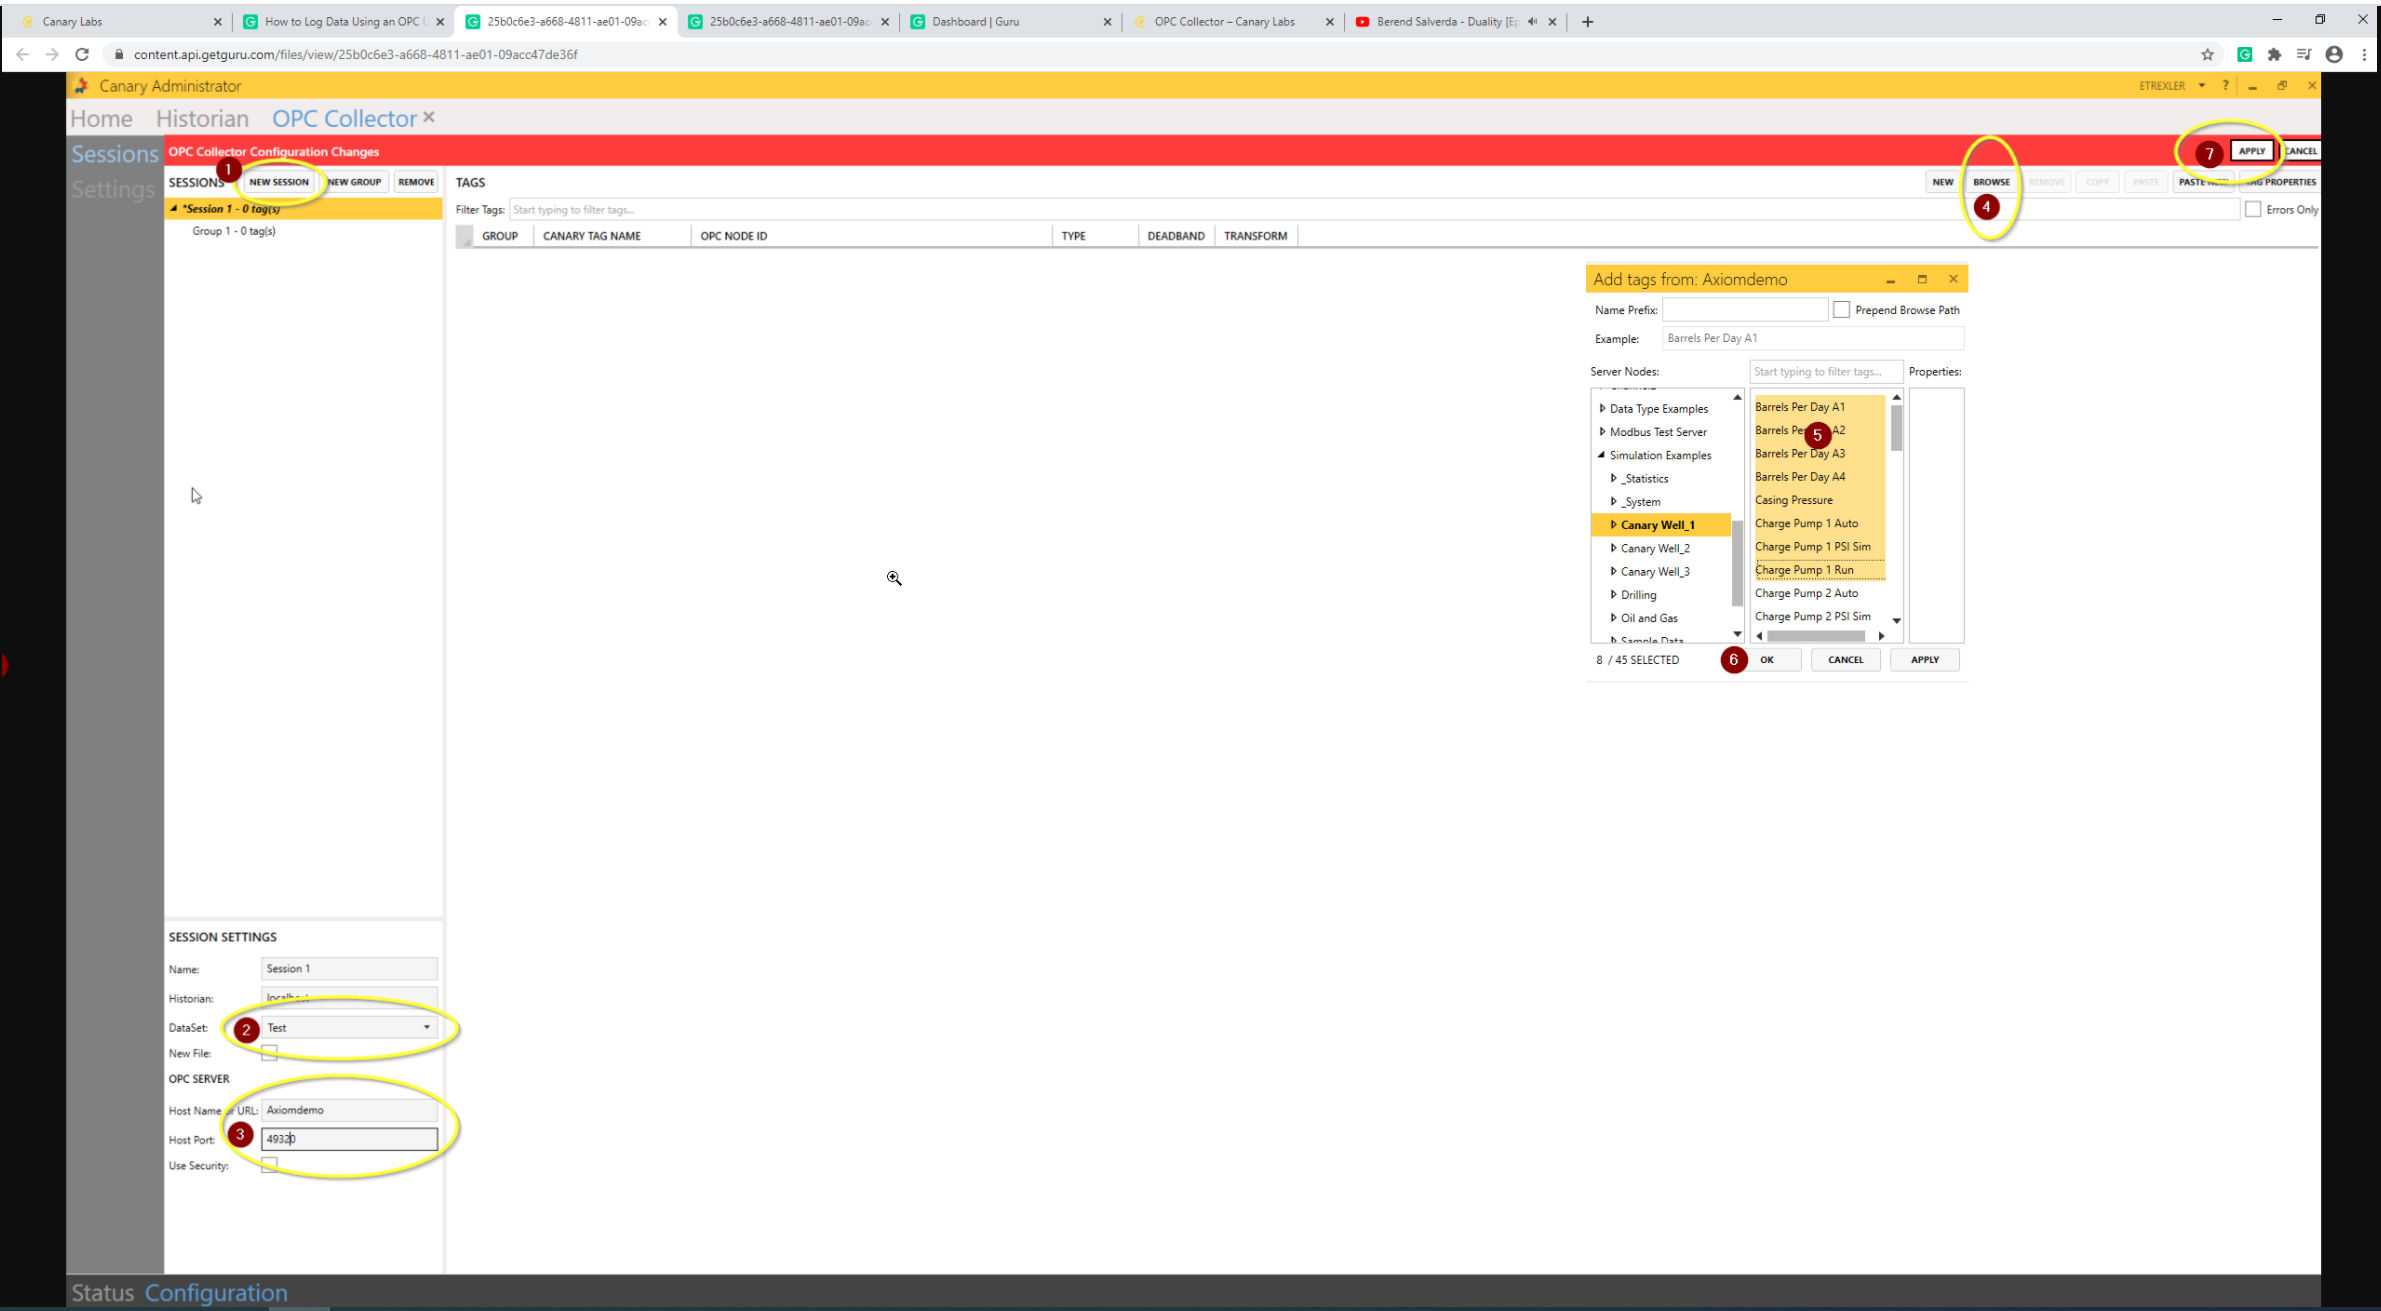The width and height of the screenshot is (2381, 1311).
Task: Click the Canary Administrator help question mark
Action: pyautogui.click(x=2225, y=85)
